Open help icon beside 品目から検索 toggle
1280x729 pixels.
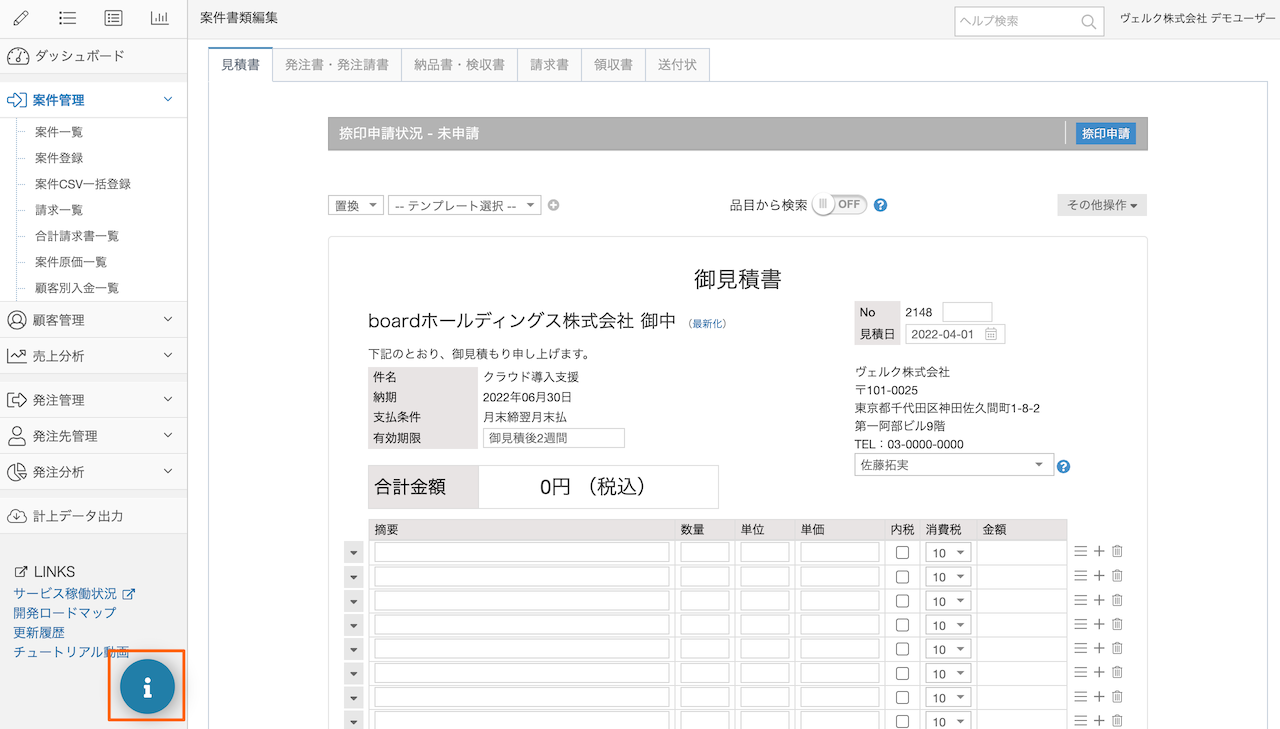coord(880,205)
